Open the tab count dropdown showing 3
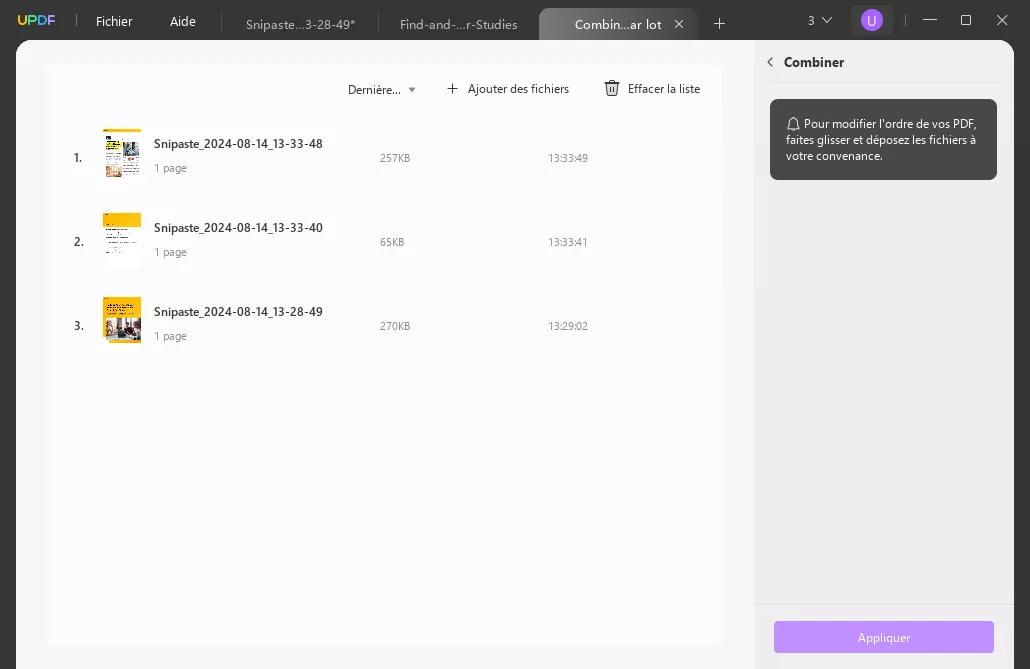 coord(820,19)
